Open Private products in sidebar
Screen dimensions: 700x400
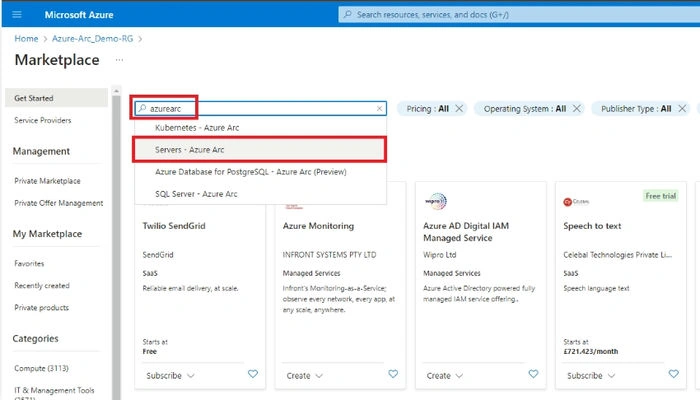point(42,308)
